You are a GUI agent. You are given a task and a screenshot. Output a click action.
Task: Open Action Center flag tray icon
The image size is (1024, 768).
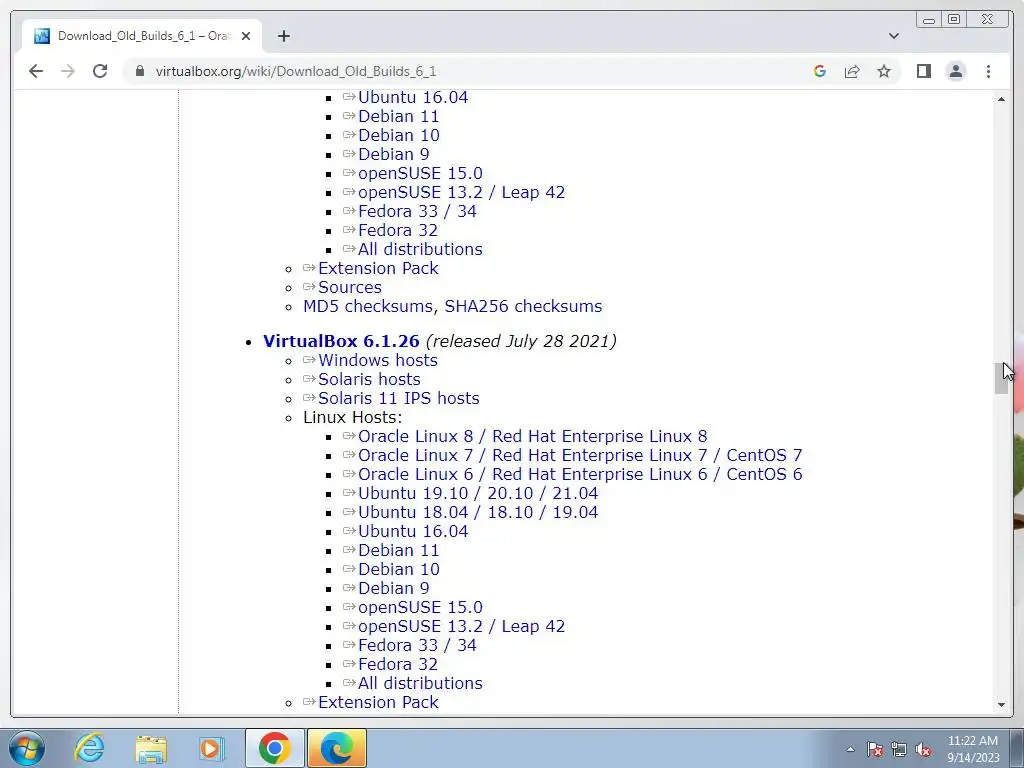875,749
